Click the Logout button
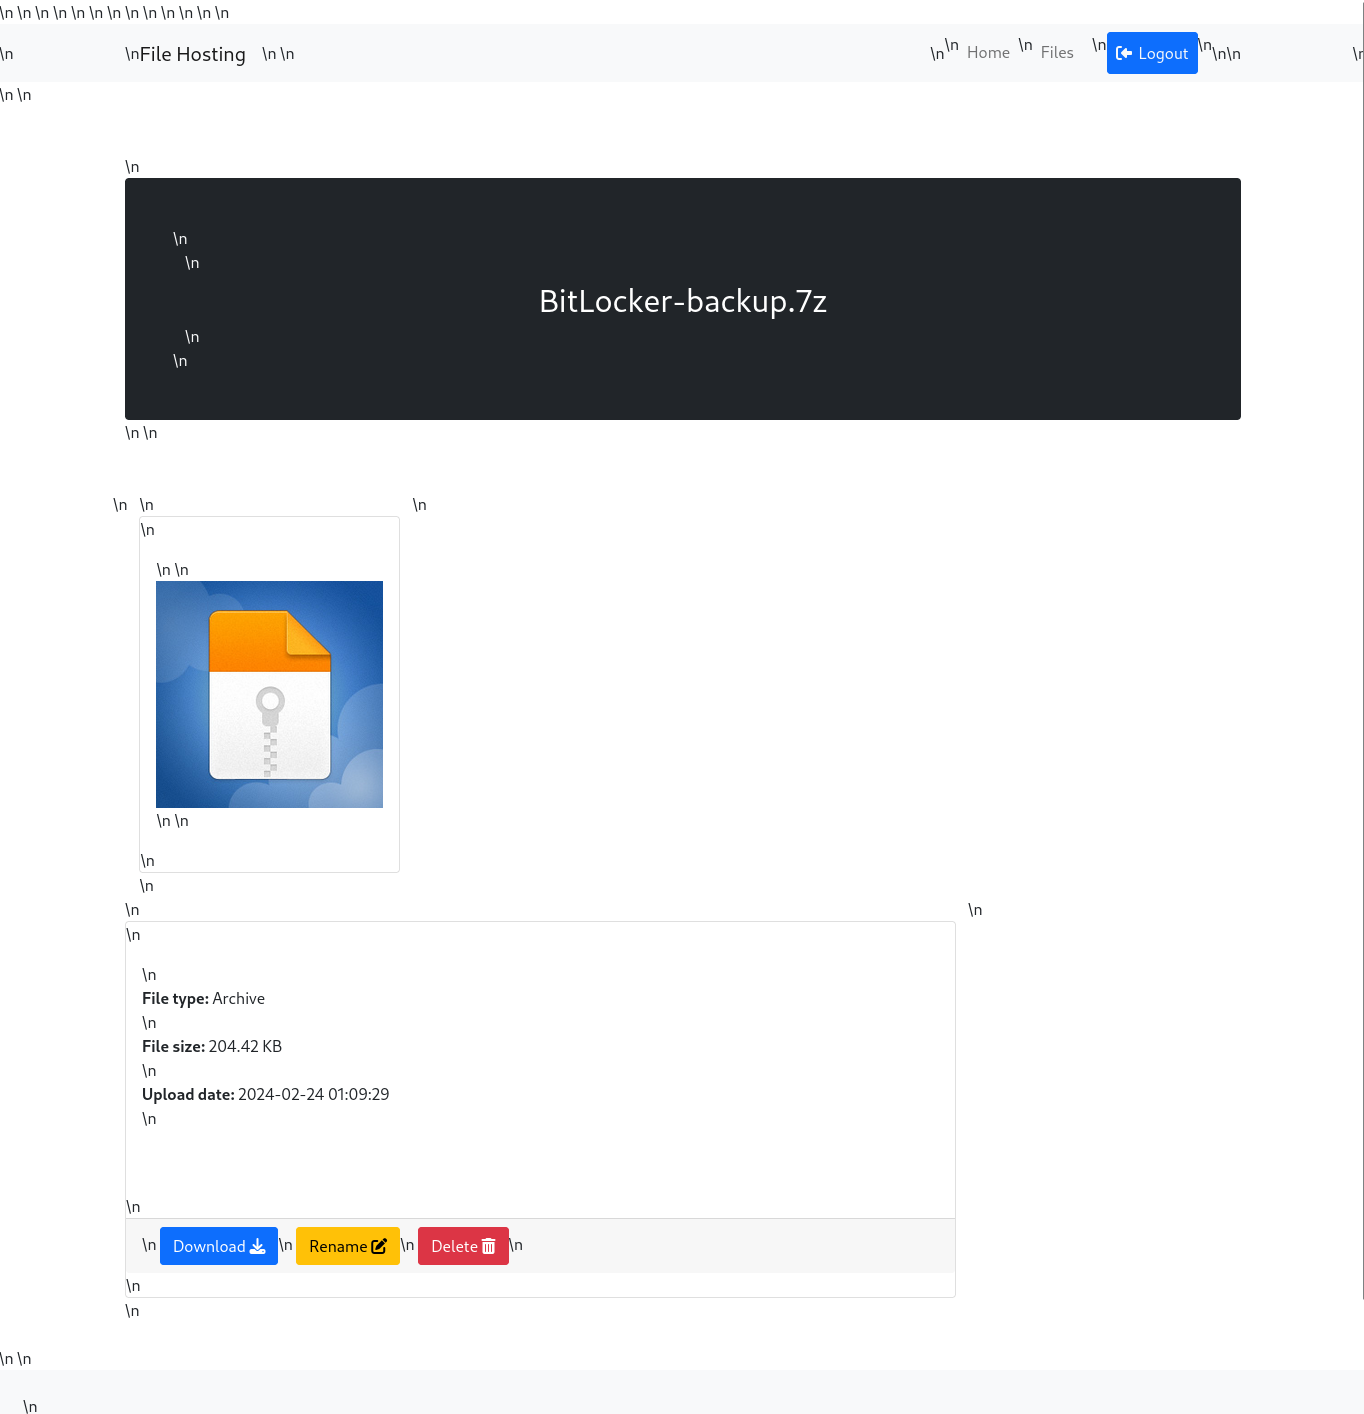Screen dimensions: 1364x1414 pyautogui.click(x=1152, y=53)
